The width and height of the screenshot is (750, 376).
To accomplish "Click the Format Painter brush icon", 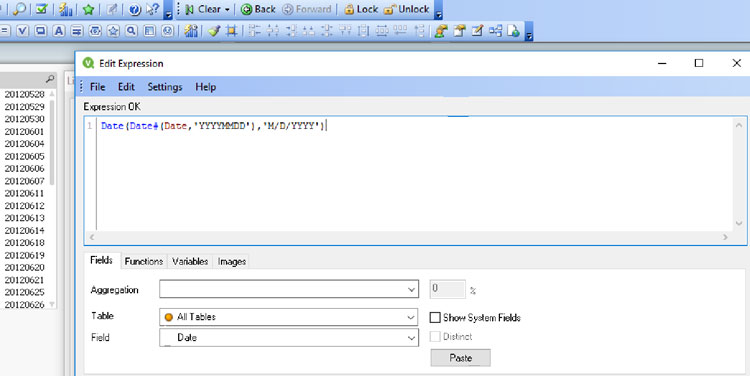I will [214, 31].
